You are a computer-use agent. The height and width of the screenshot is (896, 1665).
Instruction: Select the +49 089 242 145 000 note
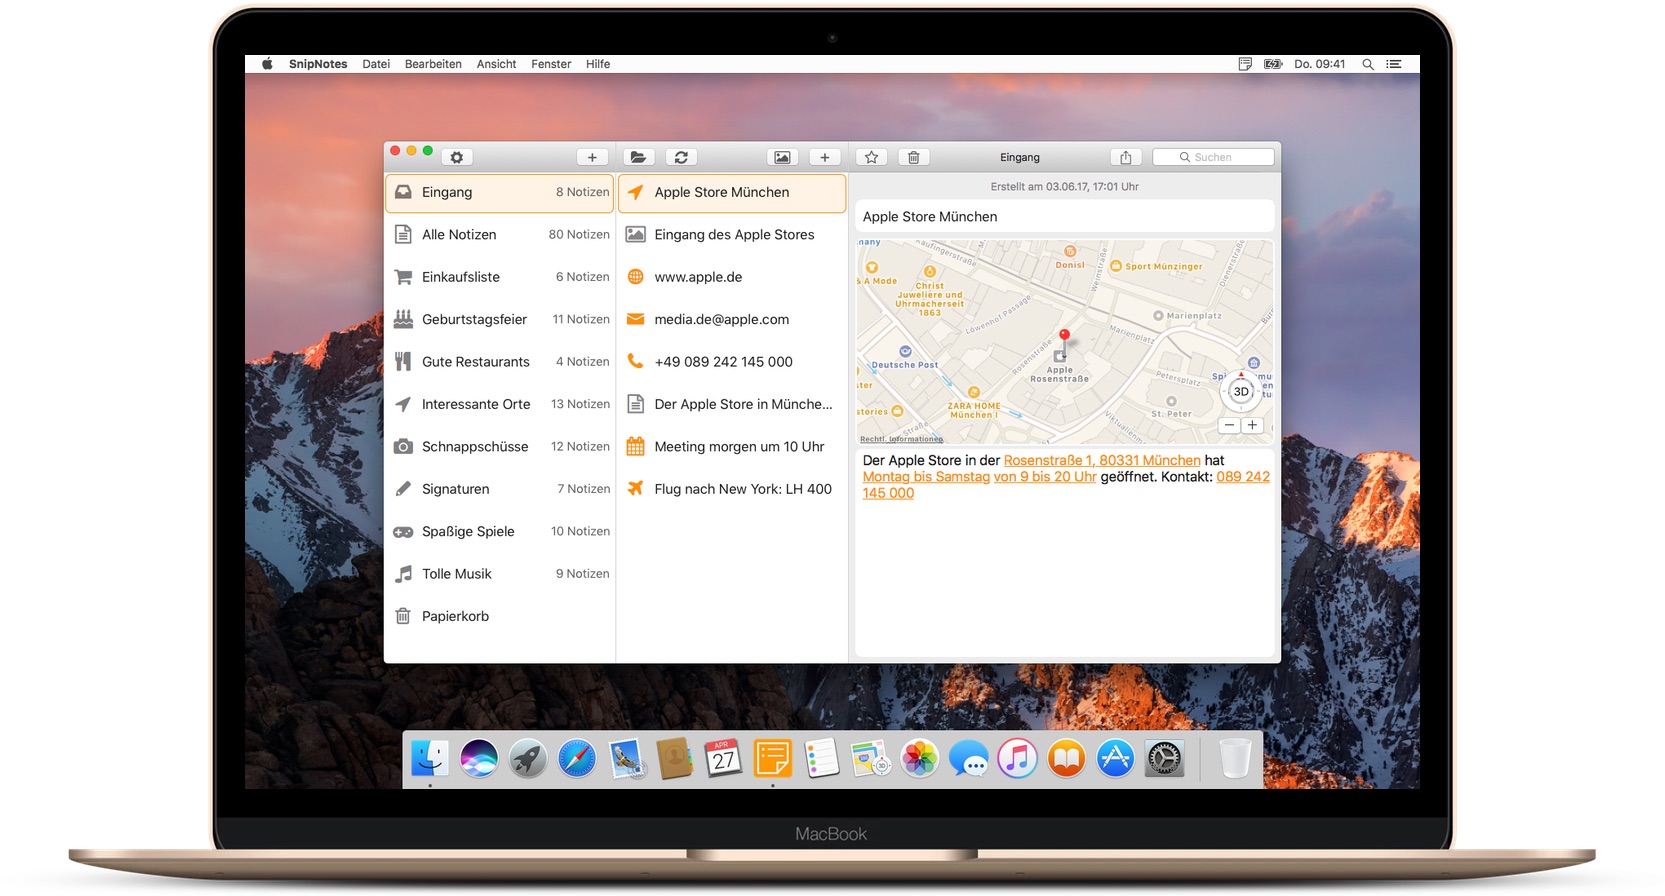tap(732, 362)
